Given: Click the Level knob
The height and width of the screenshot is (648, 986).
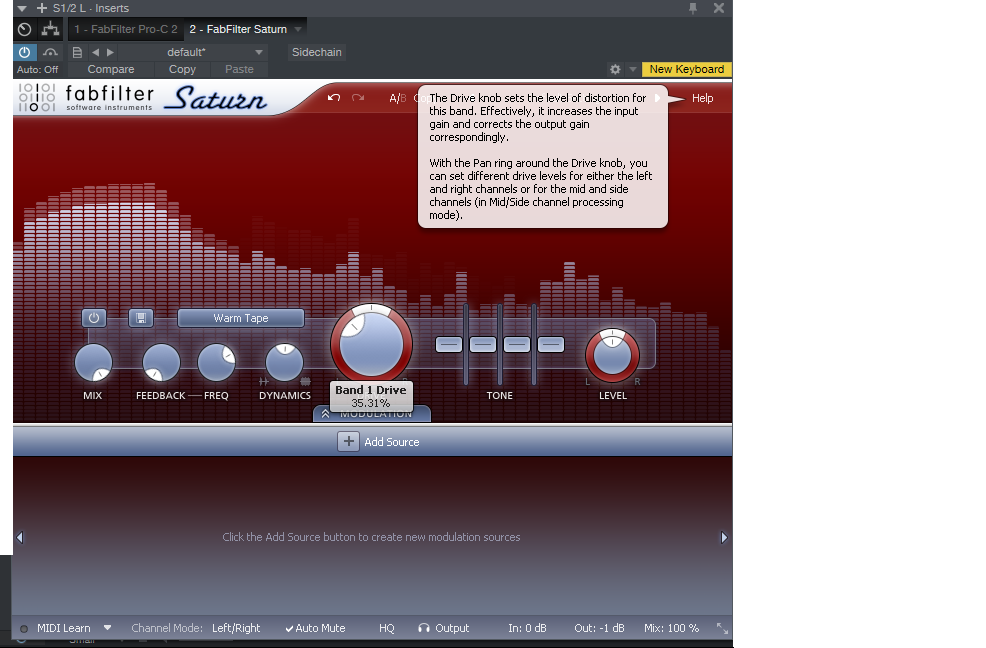Looking at the screenshot, I should coord(612,355).
